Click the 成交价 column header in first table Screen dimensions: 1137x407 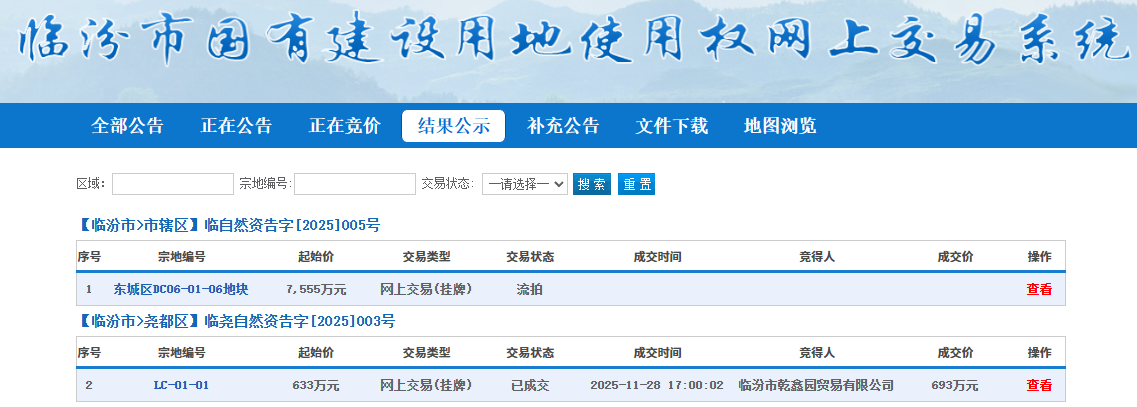[x=955, y=257]
